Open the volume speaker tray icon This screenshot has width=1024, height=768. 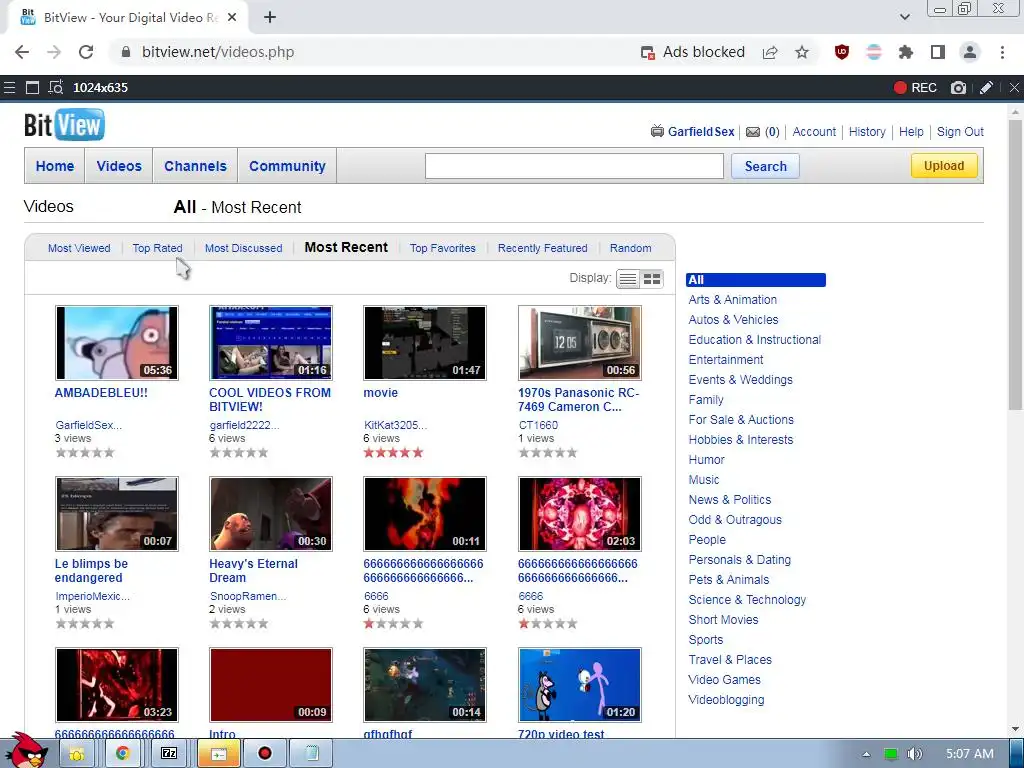[914, 754]
